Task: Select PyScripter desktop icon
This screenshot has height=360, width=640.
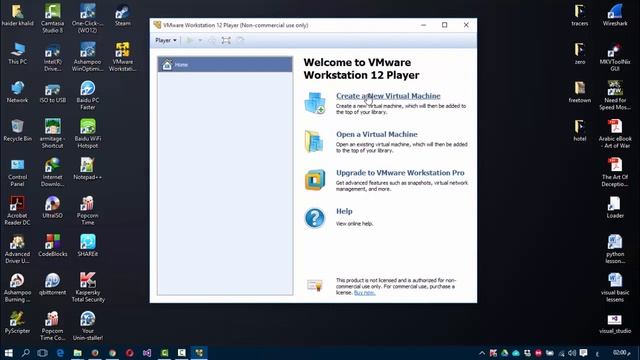Action: point(18,322)
